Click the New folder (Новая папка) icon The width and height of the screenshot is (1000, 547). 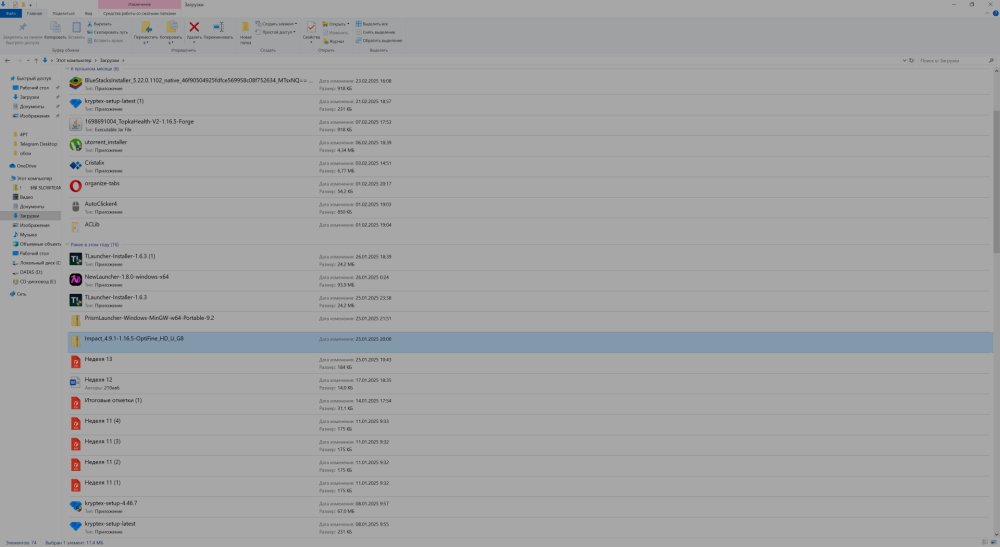click(x=246, y=27)
